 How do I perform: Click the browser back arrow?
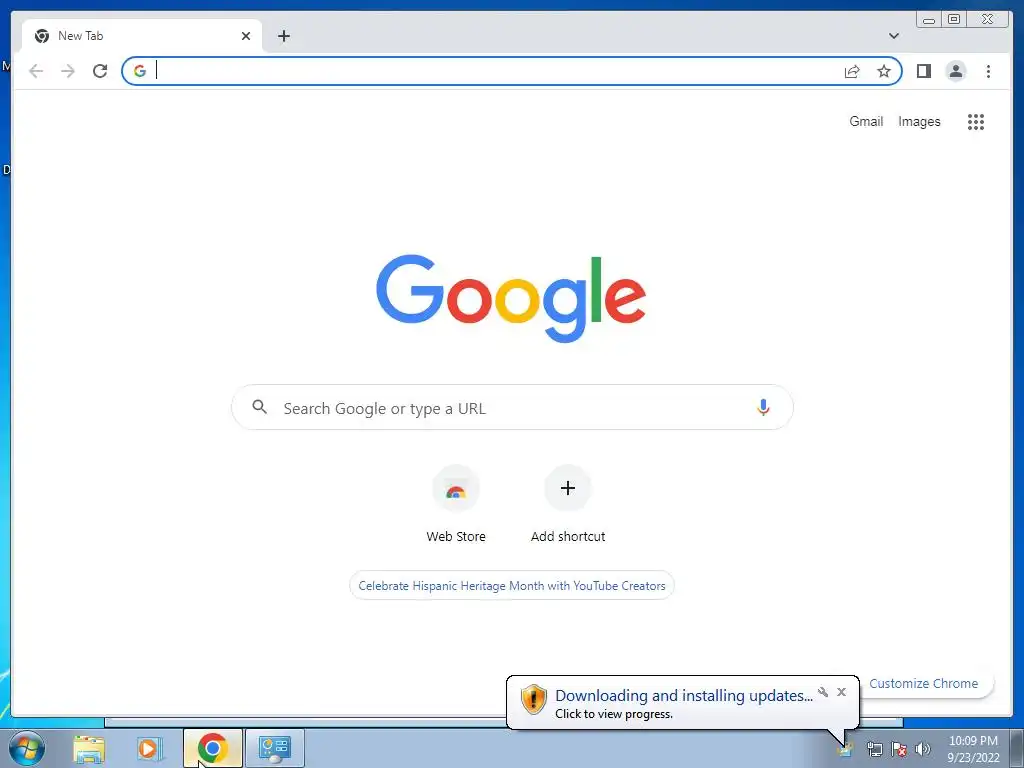point(36,71)
